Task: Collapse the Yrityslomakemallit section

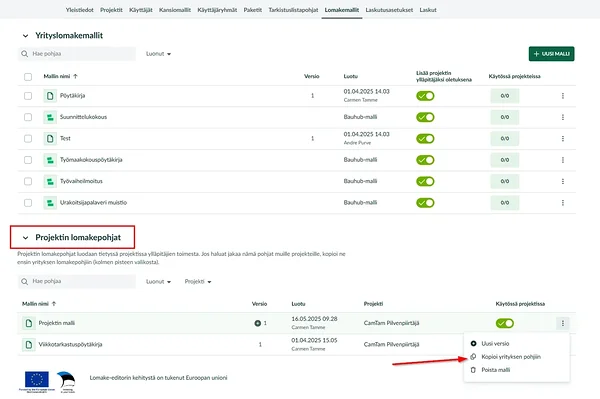Action: click(x=25, y=36)
